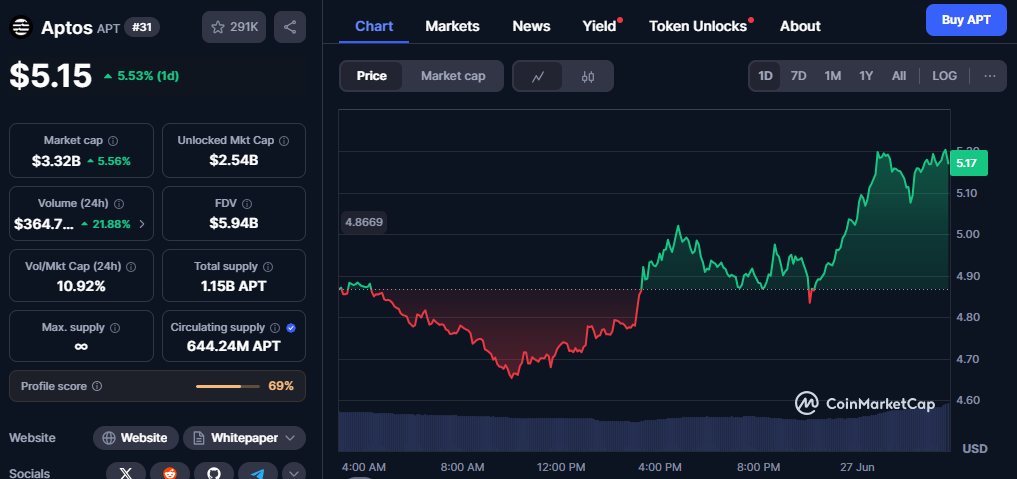Show info tooltip for Market cap
The height and width of the screenshot is (479, 1017).
pyautogui.click(x=113, y=141)
